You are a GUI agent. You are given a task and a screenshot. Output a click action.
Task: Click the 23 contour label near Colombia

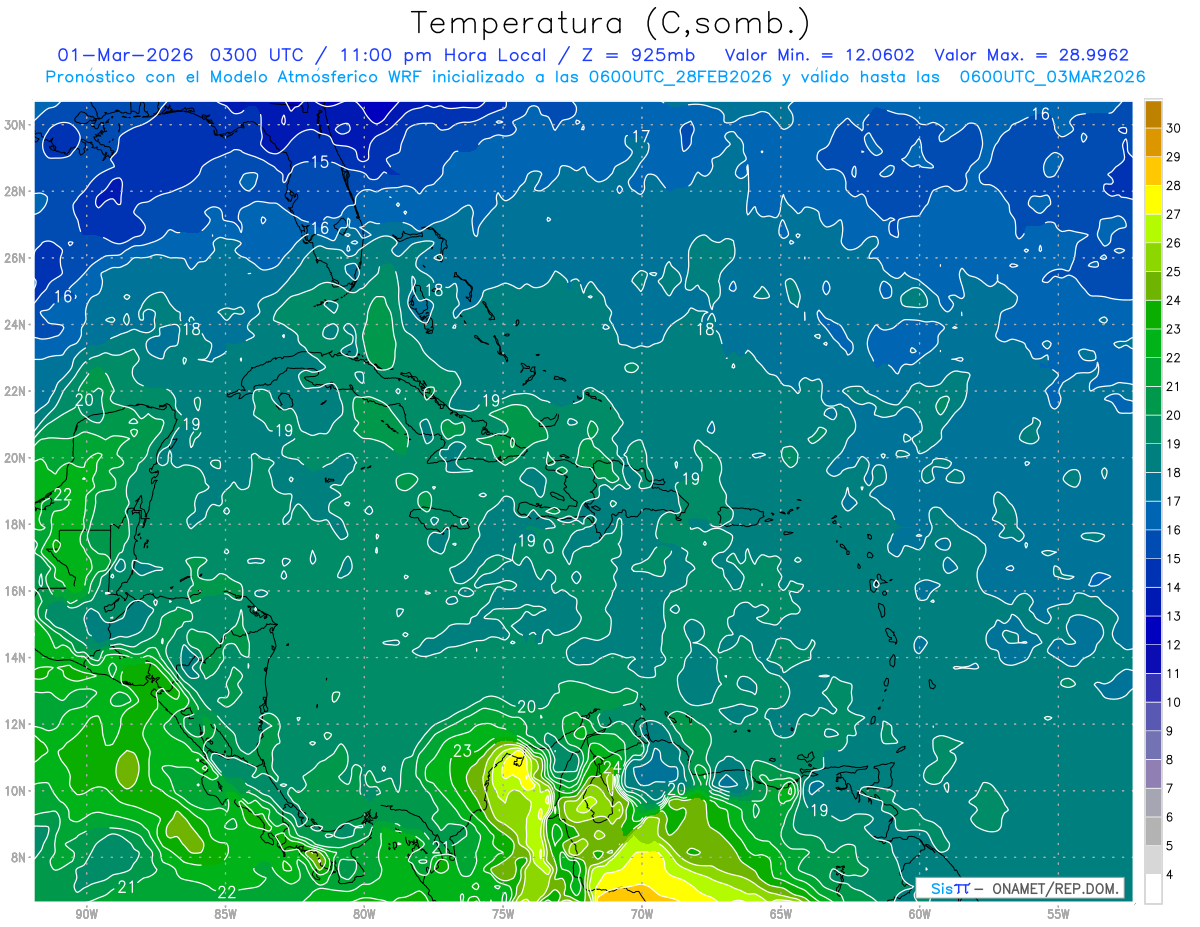click(463, 751)
